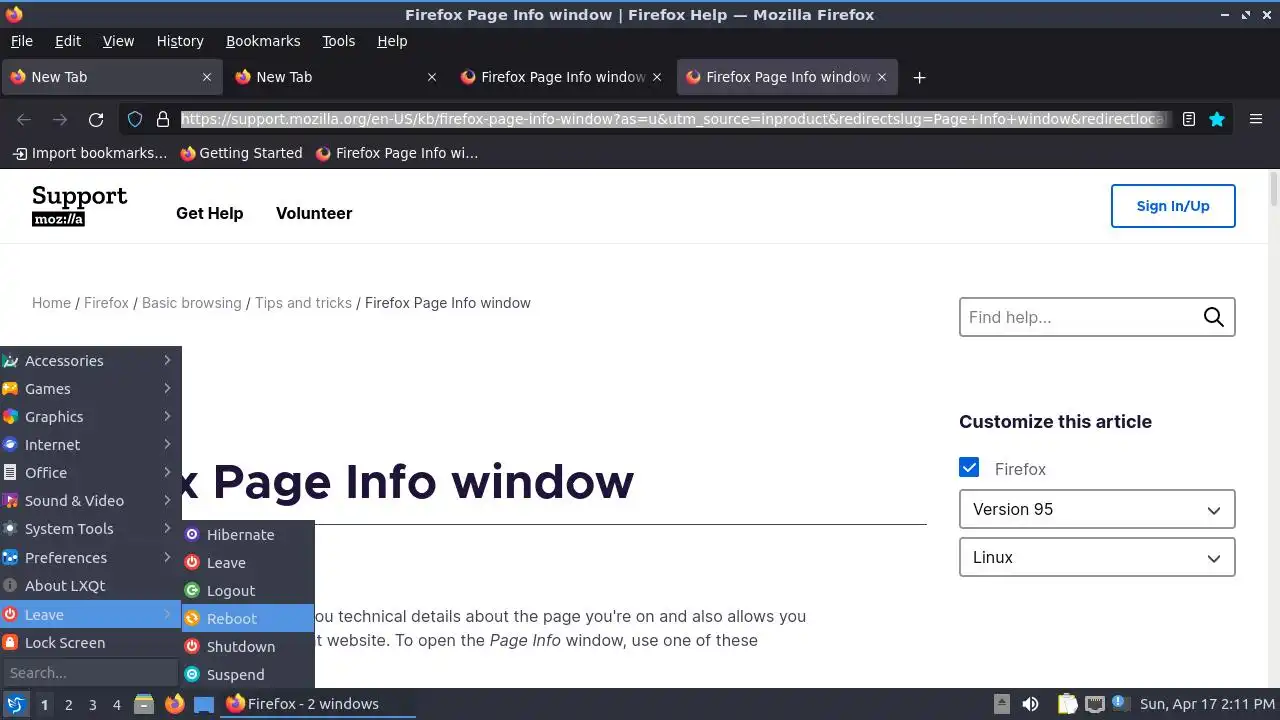Open a new tab with plus button
The image size is (1280, 720).
tap(919, 77)
